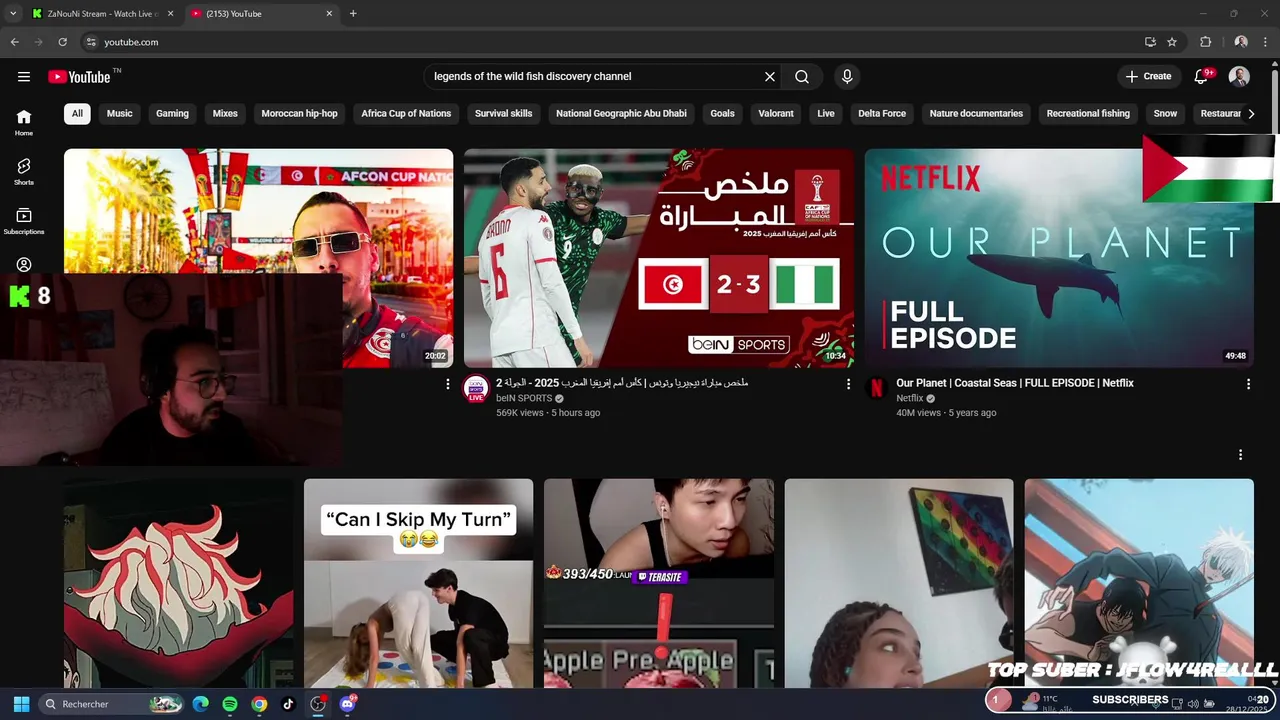The height and width of the screenshot is (720, 1280).
Task: Open the tab search dropdown in Chrome
Action: point(12,13)
